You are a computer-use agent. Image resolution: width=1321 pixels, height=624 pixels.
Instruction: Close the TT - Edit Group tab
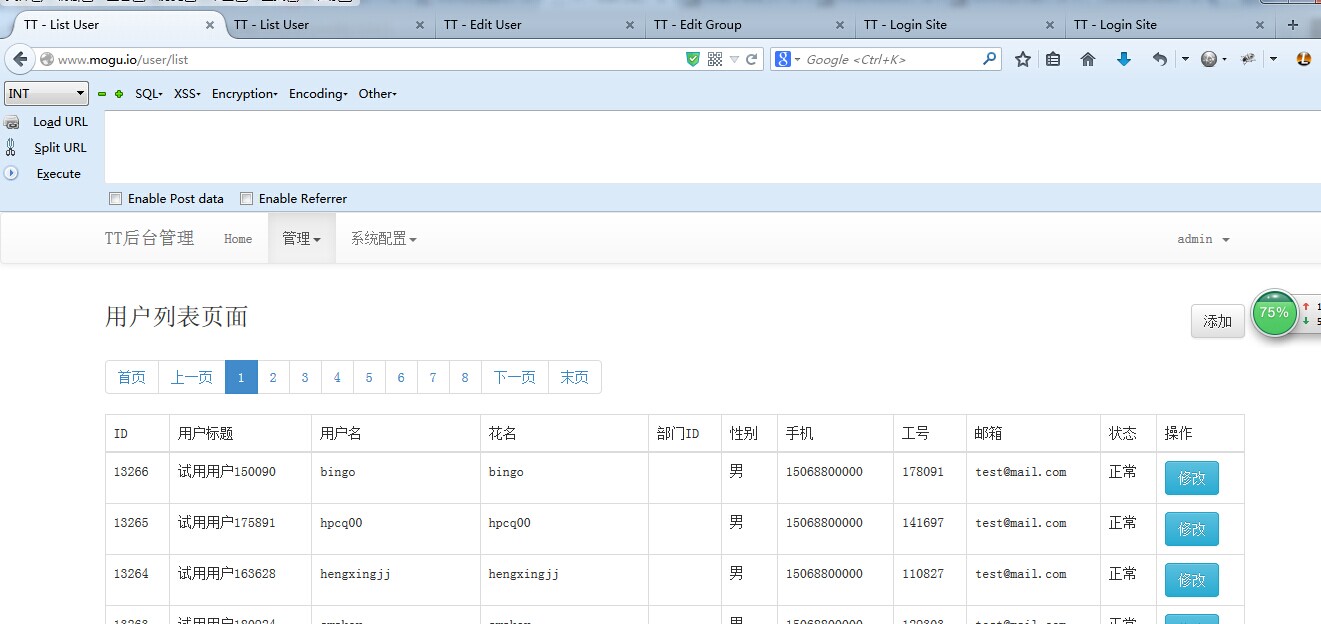coord(840,25)
